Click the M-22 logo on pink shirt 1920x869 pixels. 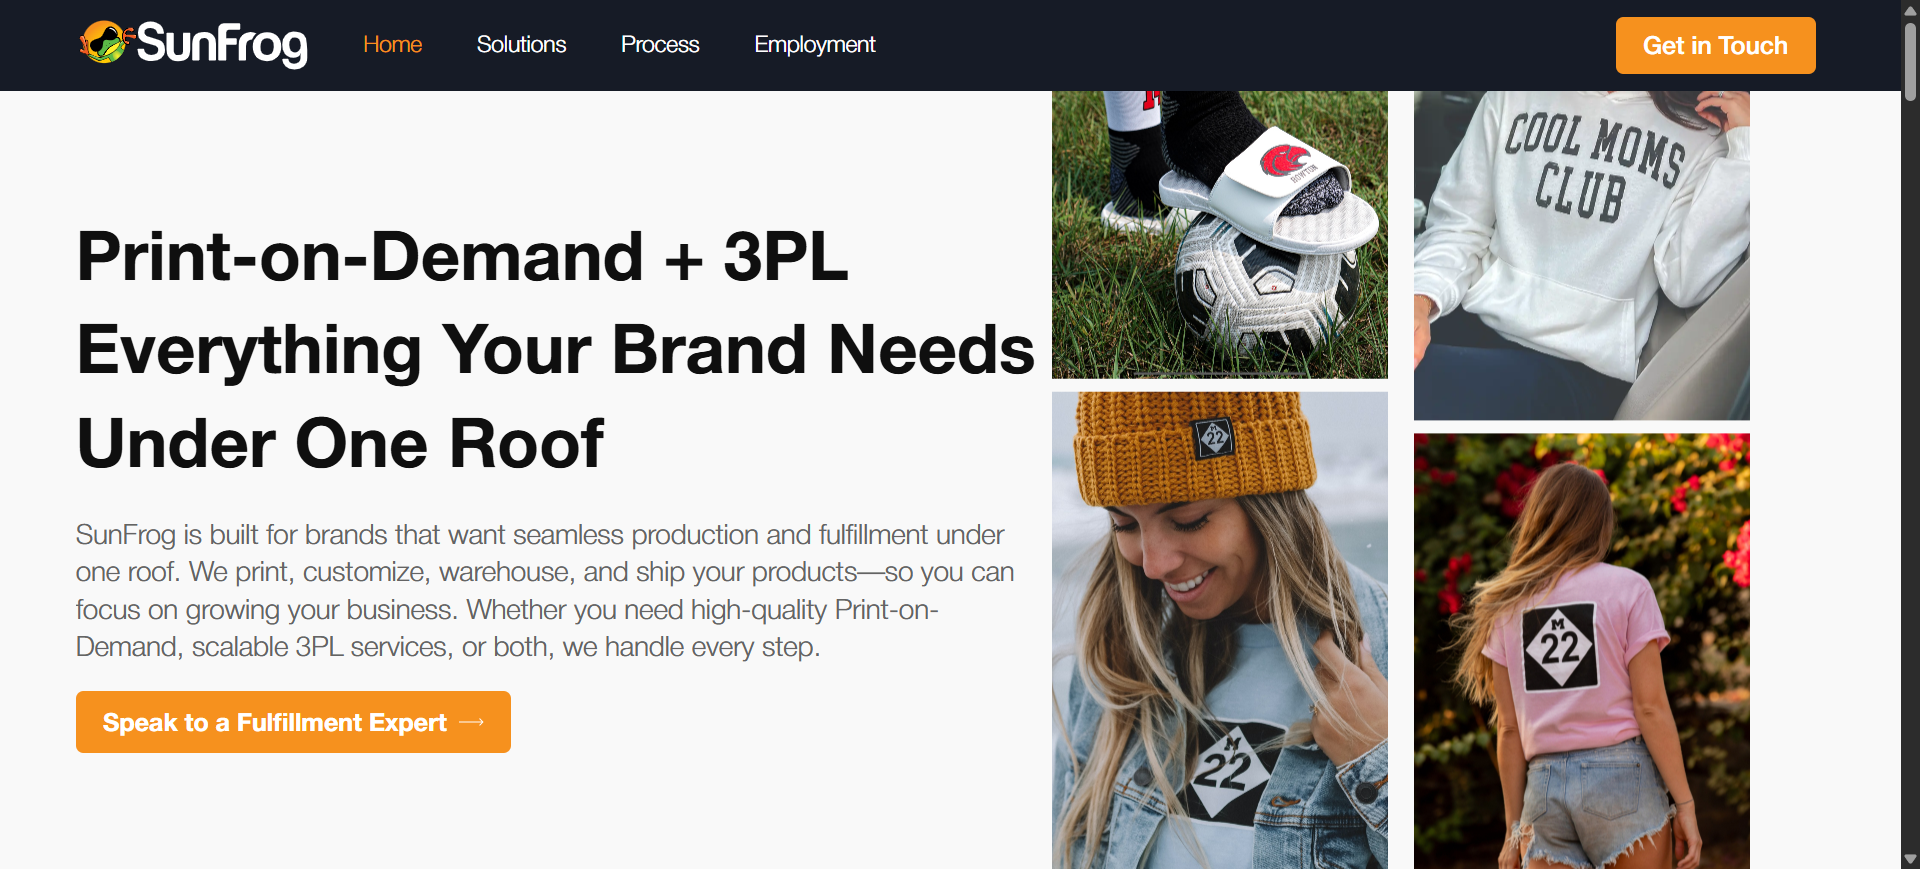point(1559,646)
